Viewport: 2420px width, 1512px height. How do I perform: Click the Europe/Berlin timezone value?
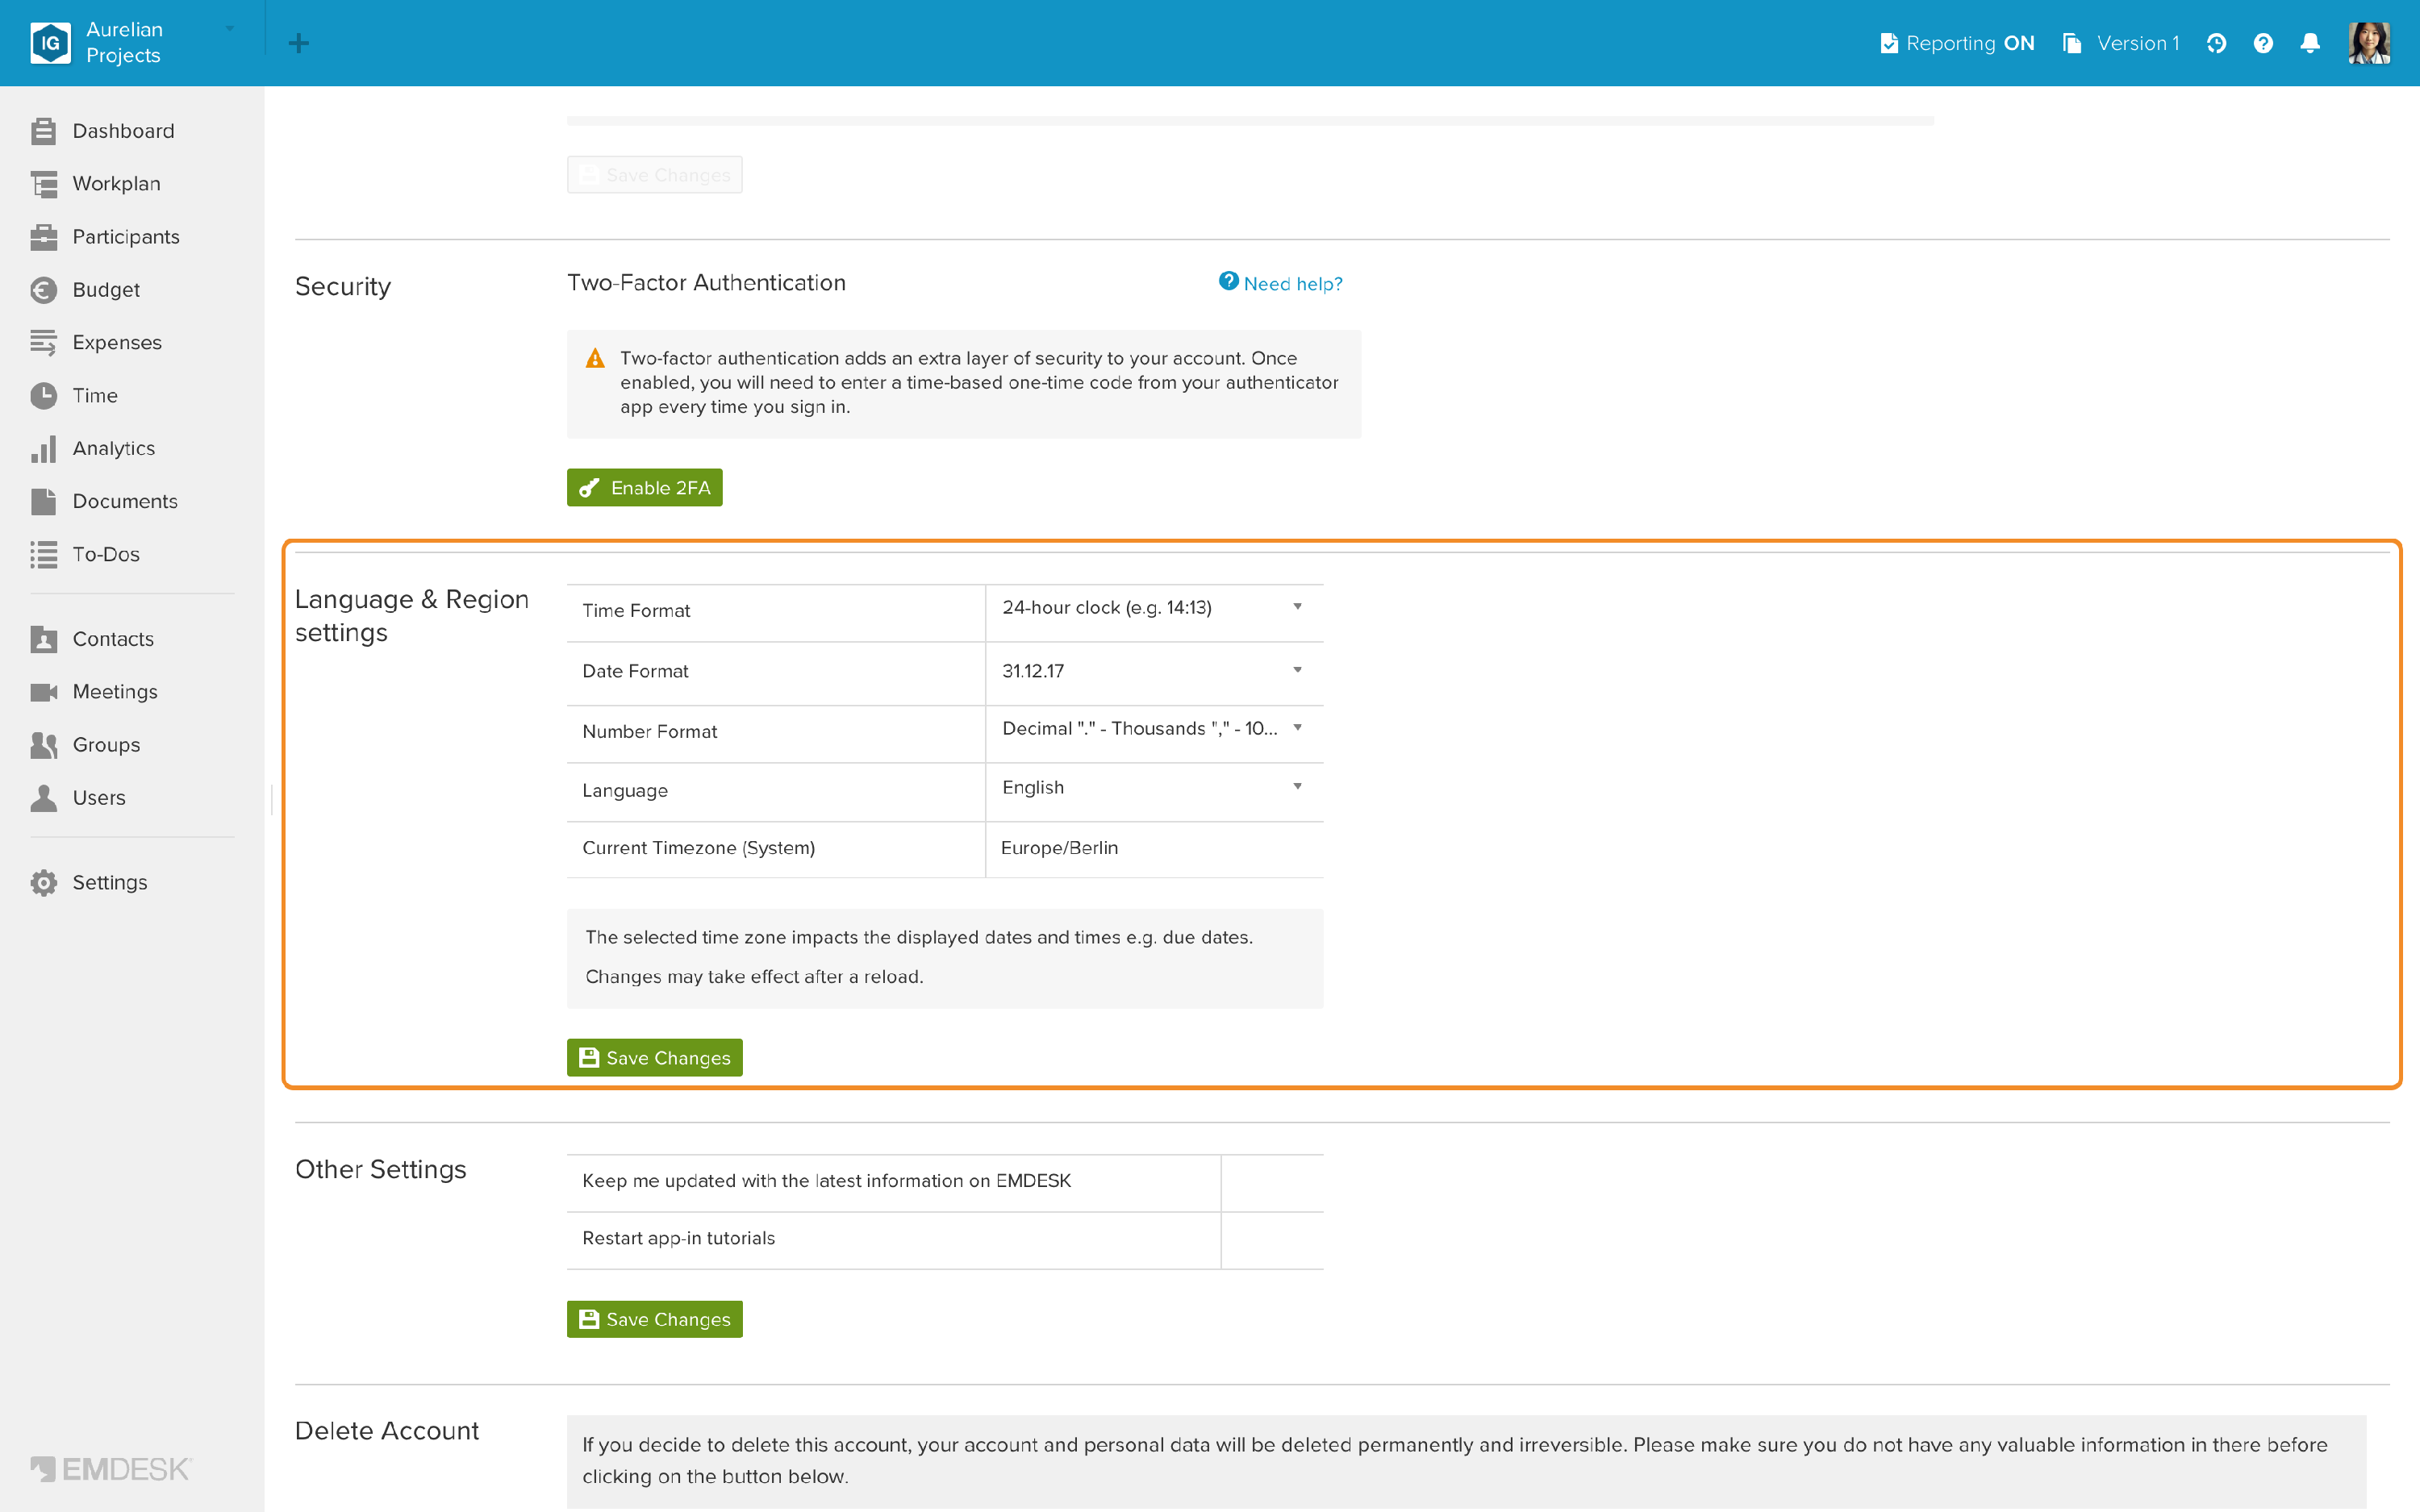1059,848
